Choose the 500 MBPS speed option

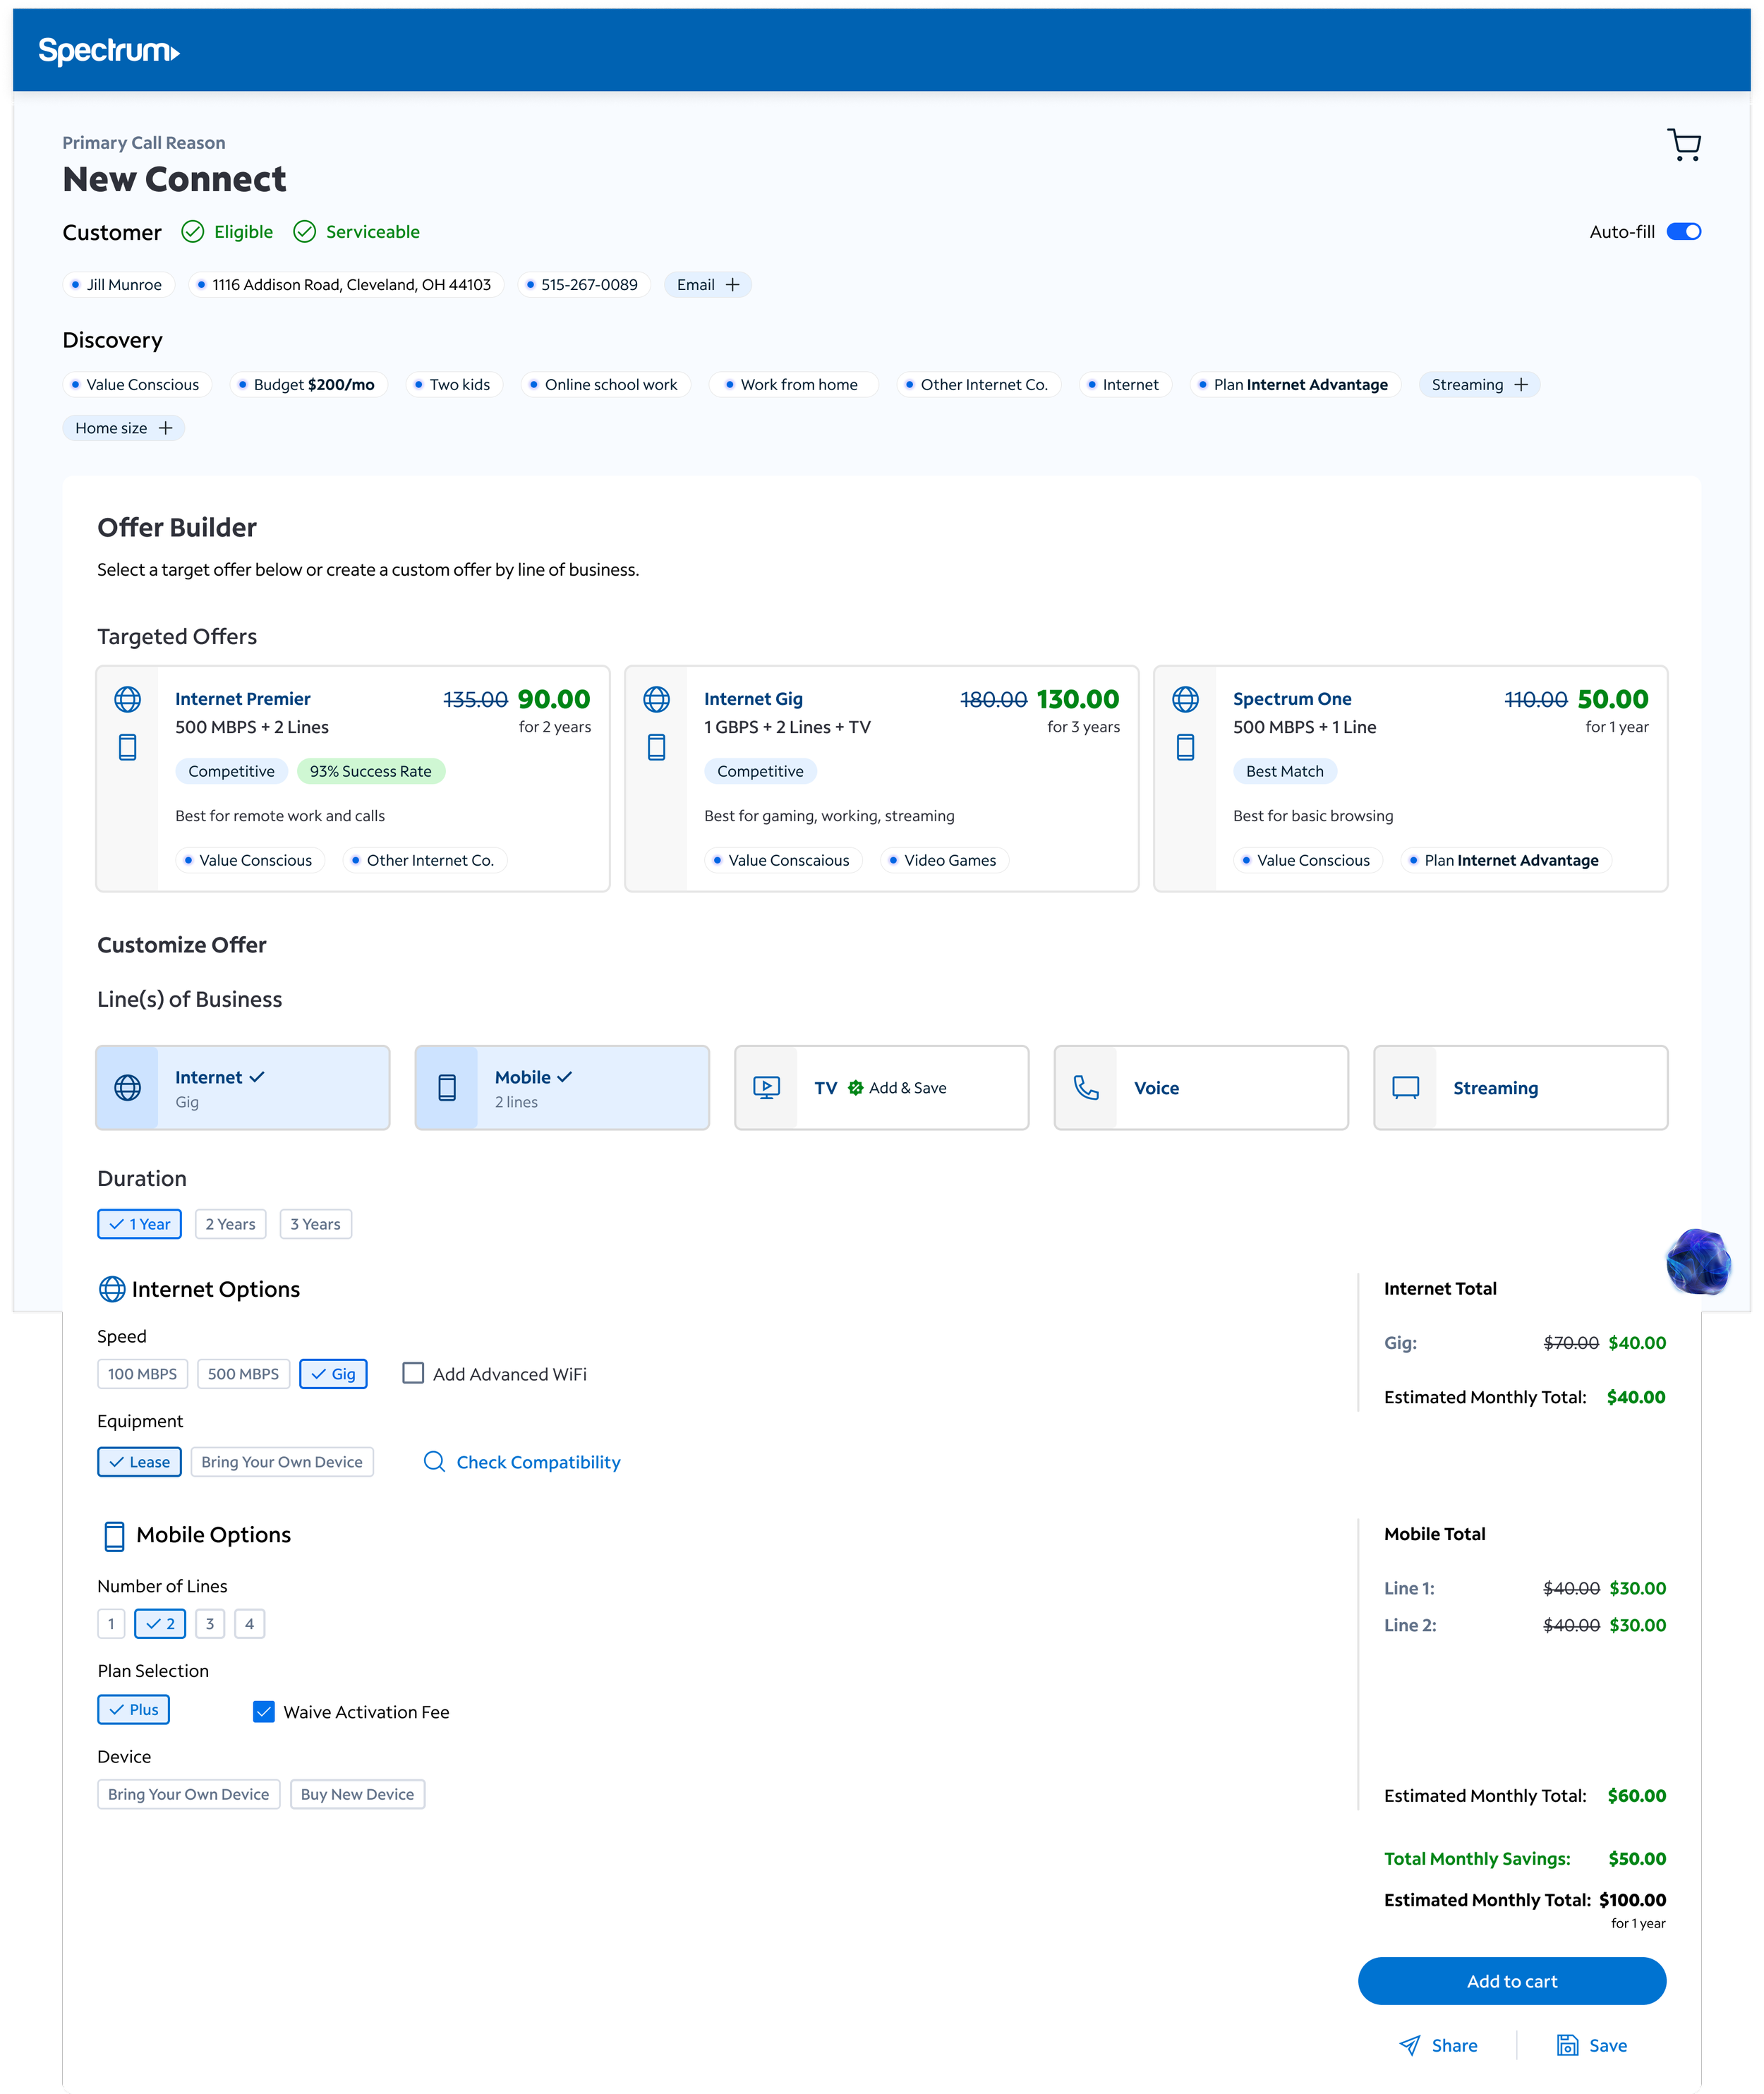click(244, 1374)
